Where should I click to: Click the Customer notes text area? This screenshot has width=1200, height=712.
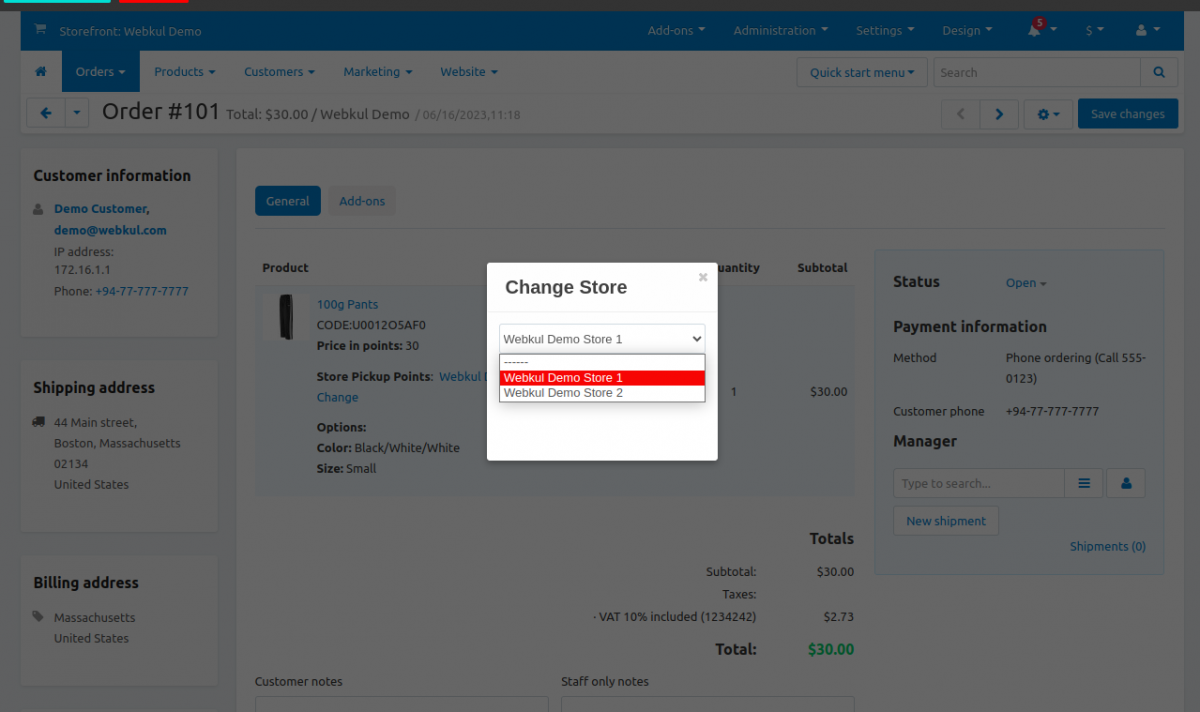tap(401, 704)
